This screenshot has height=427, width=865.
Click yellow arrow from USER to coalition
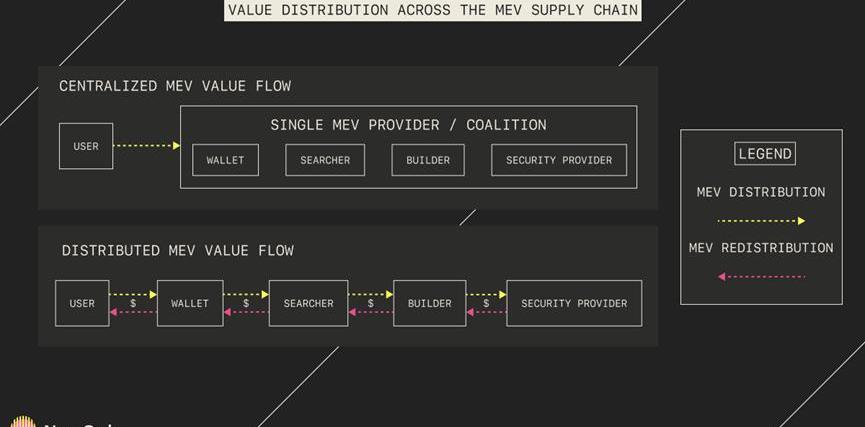coord(147,146)
